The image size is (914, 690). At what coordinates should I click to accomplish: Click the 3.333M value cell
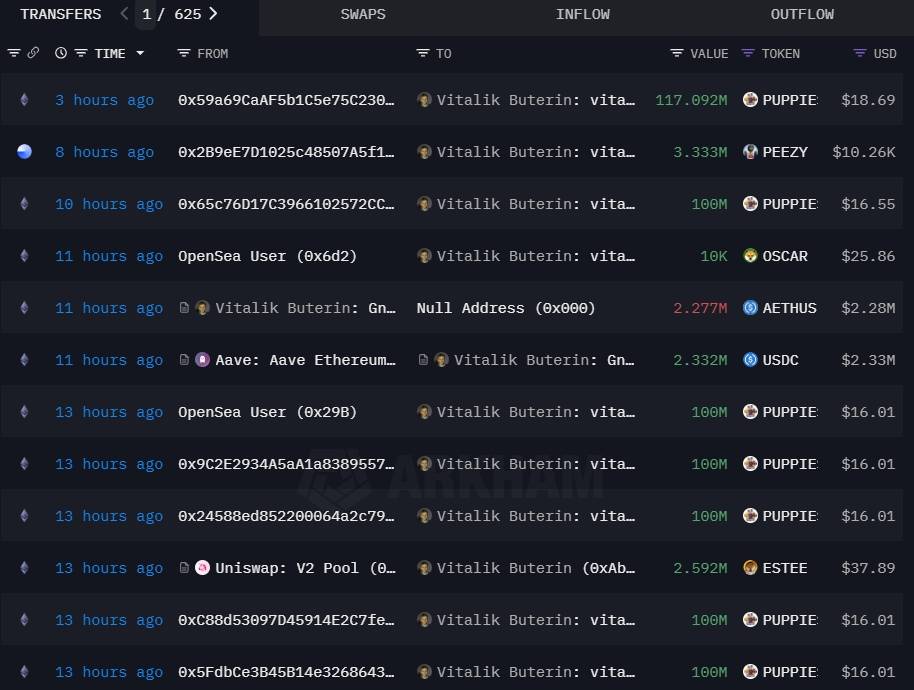click(701, 152)
